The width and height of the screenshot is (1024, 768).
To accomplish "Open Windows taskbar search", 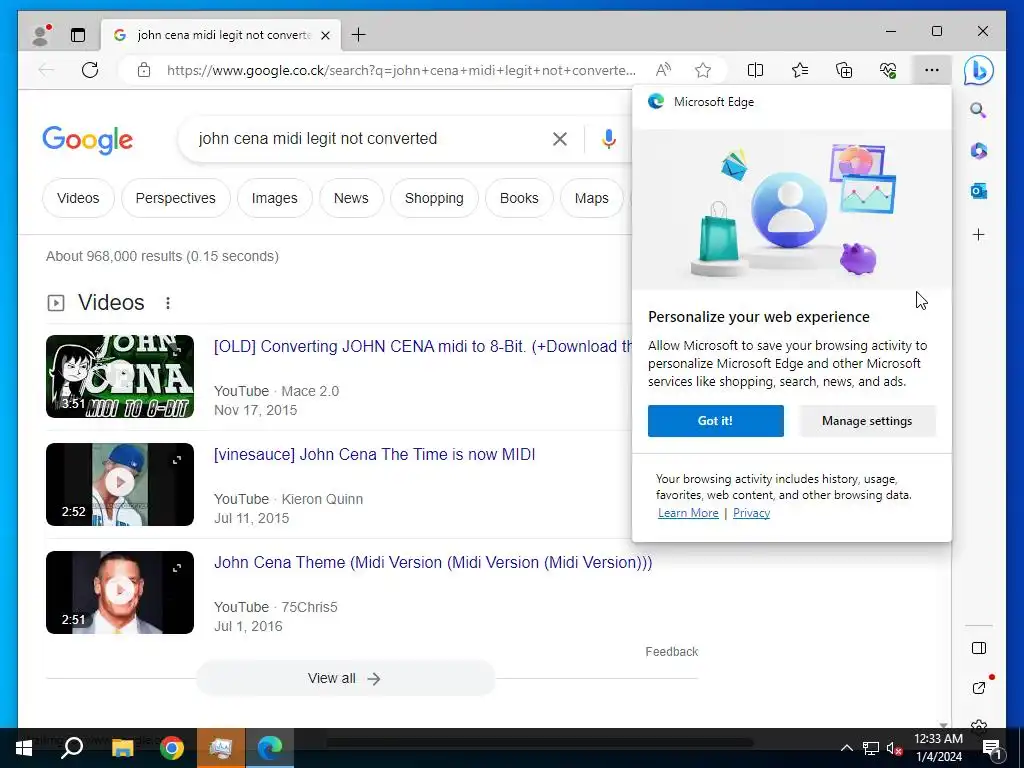I will tap(72, 748).
